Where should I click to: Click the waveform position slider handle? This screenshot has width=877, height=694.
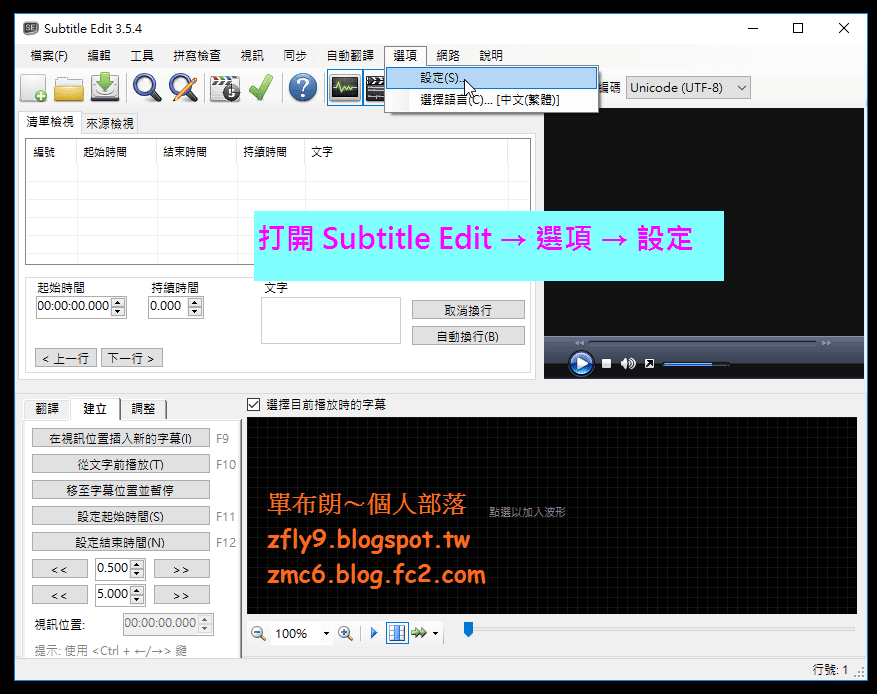[x=469, y=630]
